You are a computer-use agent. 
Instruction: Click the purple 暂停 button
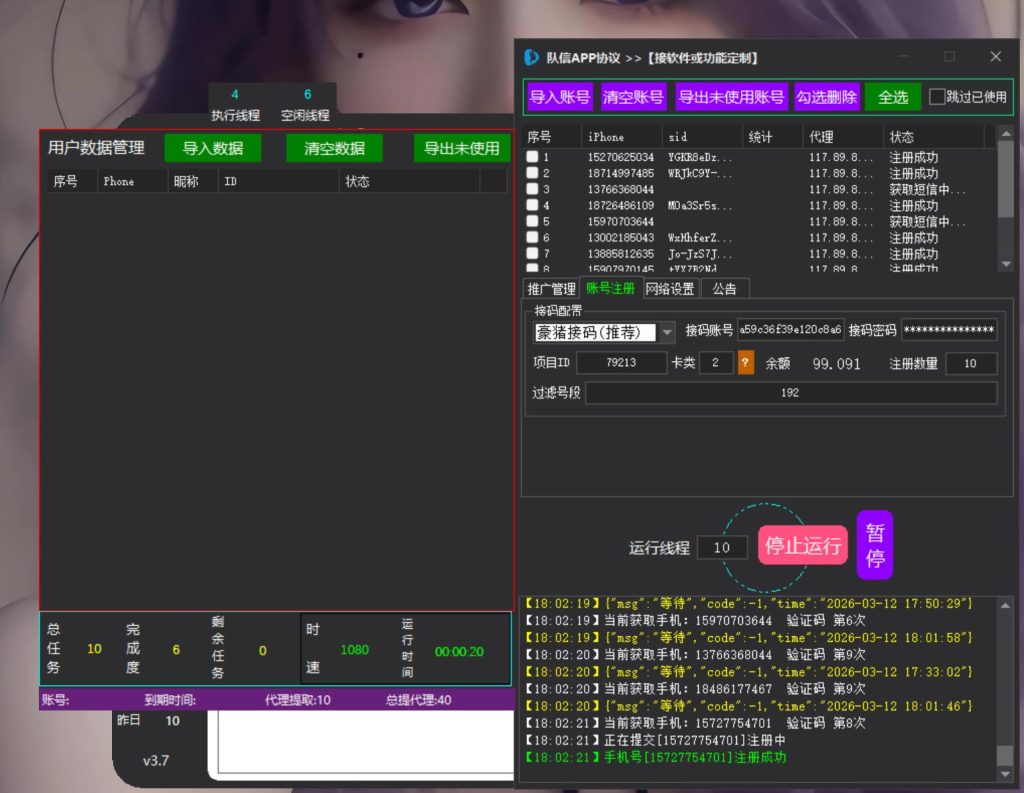(874, 545)
